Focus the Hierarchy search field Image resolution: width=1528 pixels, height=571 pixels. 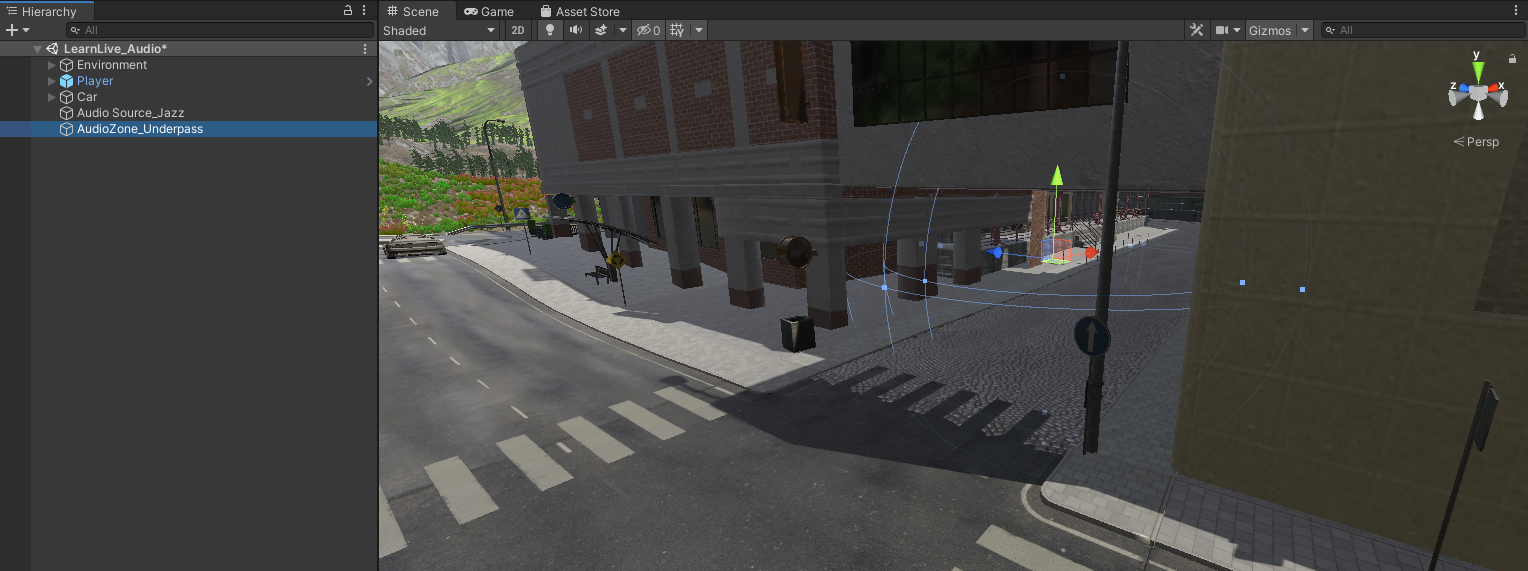pyautogui.click(x=220, y=30)
